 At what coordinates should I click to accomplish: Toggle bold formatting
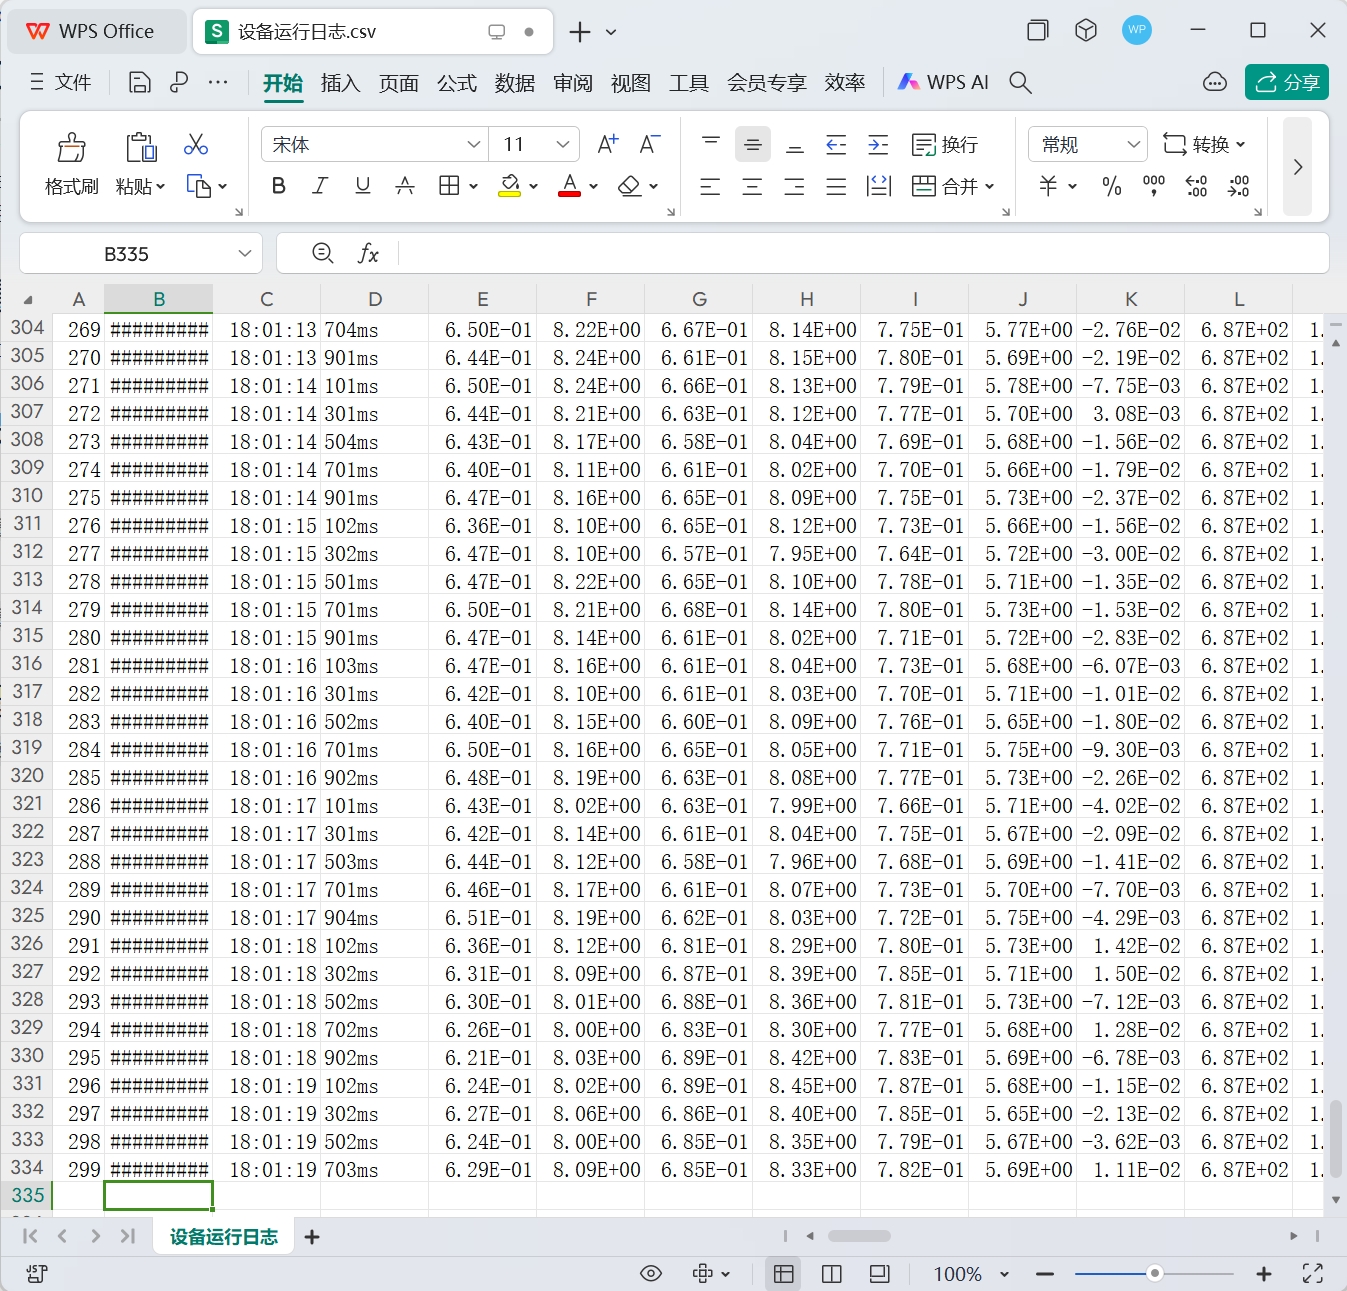click(x=278, y=186)
